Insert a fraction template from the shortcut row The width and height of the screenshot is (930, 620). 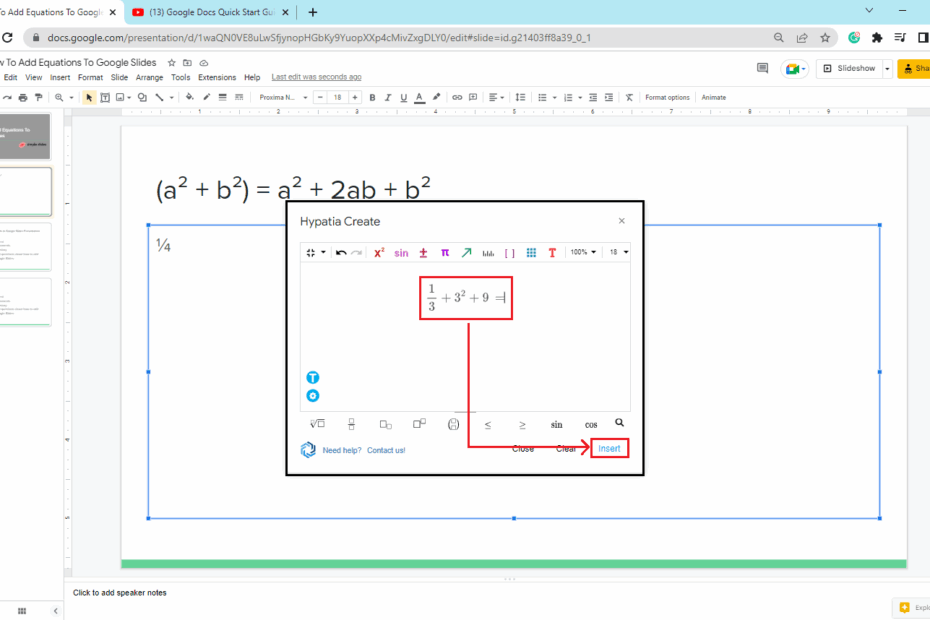(x=352, y=424)
